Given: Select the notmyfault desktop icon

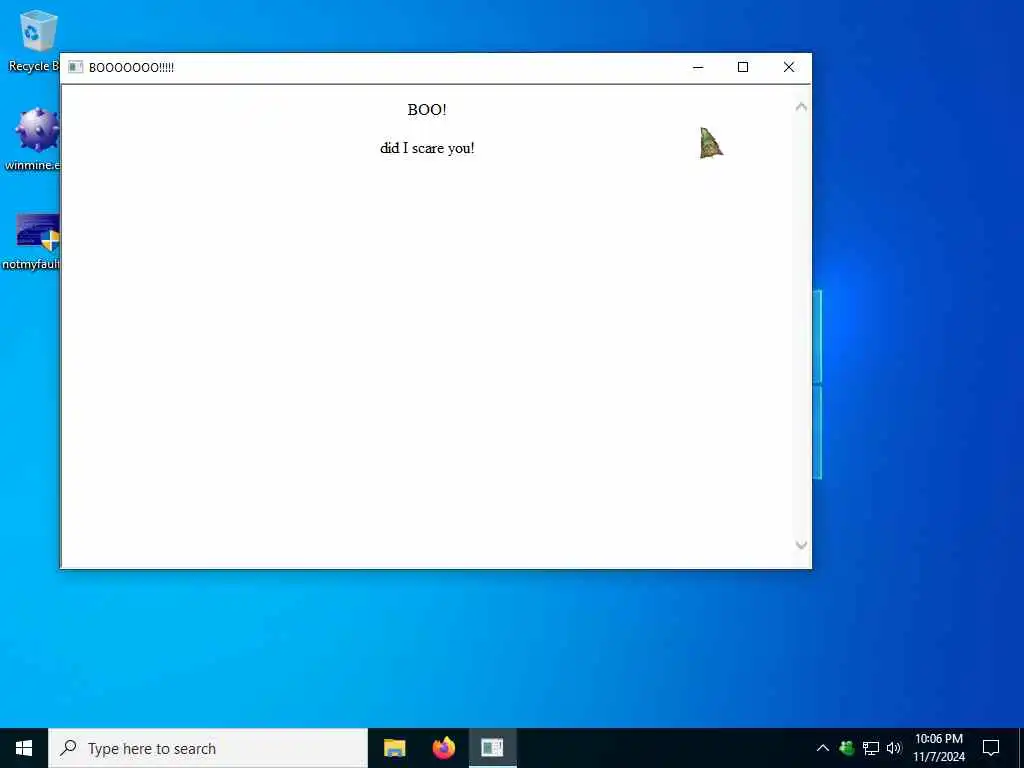Looking at the screenshot, I should pos(33,240).
